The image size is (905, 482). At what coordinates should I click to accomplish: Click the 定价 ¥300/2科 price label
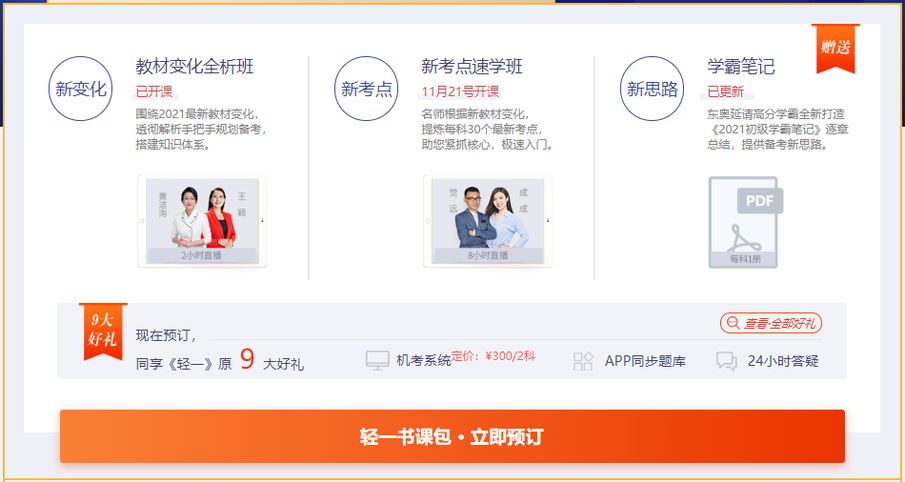point(493,357)
